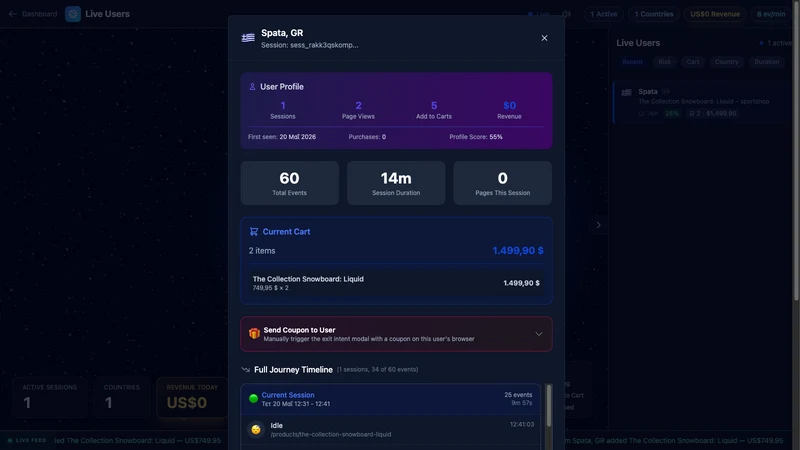The width and height of the screenshot is (800, 450).
Task: Click the 1 Active pill in header
Action: tap(604, 14)
